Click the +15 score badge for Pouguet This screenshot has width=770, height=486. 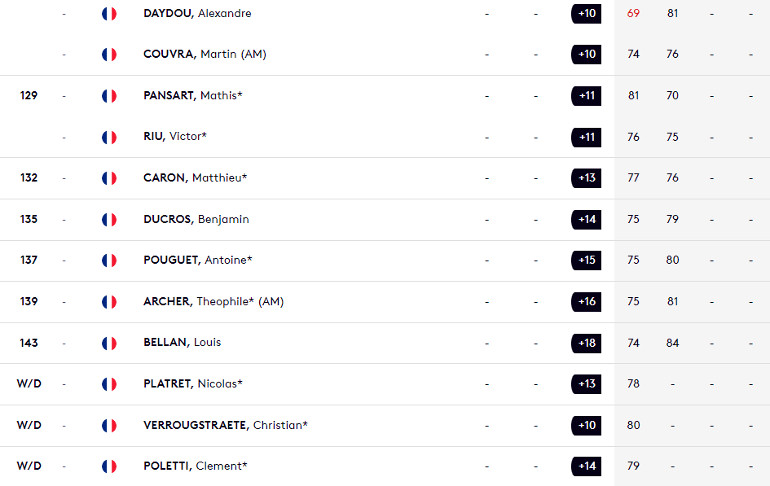tap(586, 260)
